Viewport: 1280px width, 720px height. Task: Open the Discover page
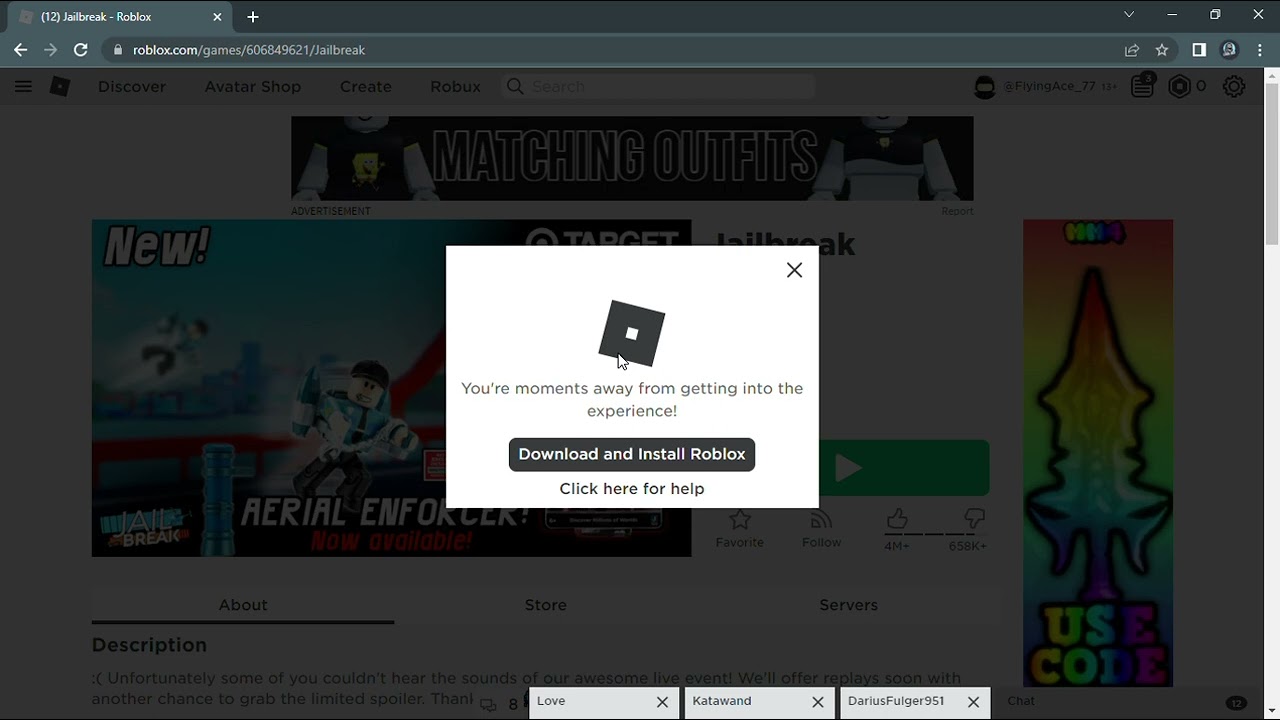tap(132, 87)
